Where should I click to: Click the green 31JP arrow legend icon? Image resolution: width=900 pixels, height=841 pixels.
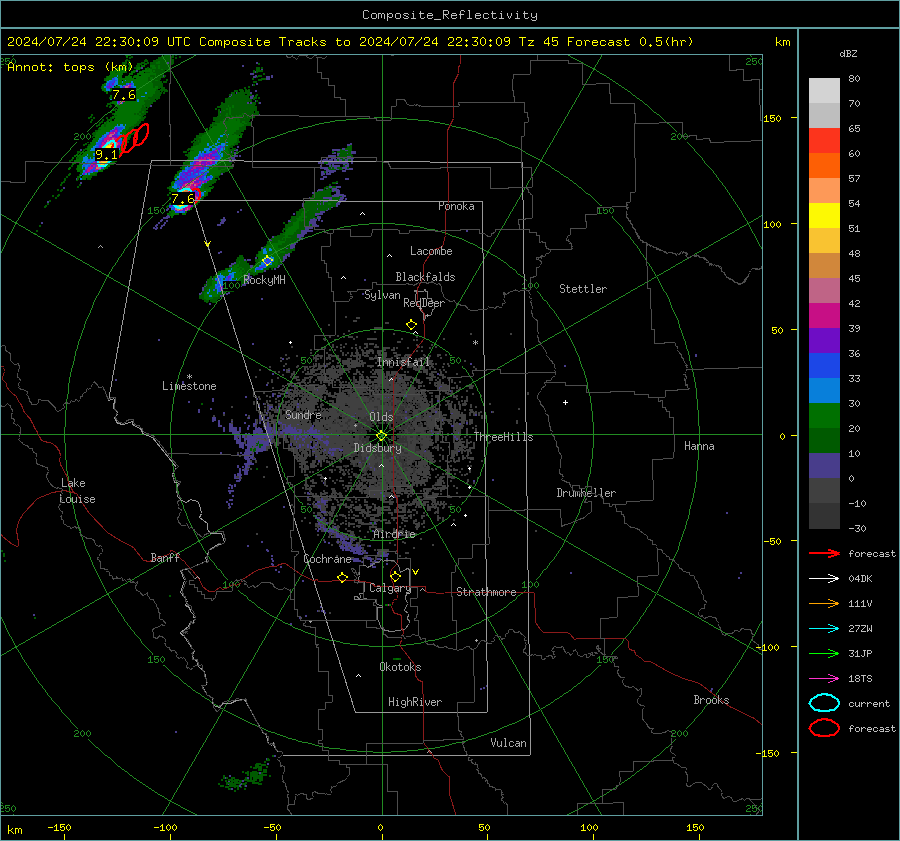824,653
